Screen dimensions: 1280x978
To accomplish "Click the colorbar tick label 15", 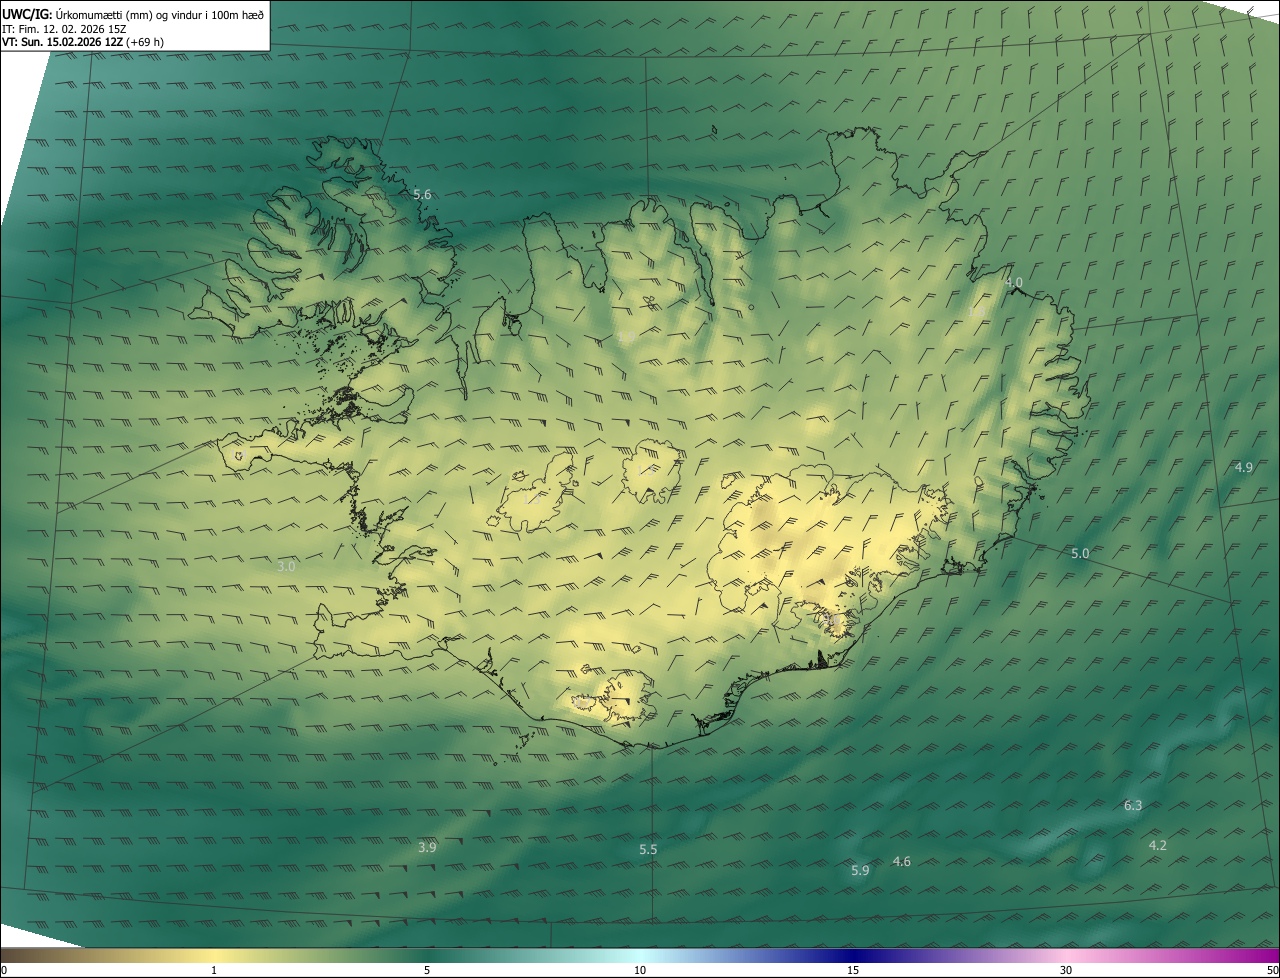I will click(x=853, y=970).
